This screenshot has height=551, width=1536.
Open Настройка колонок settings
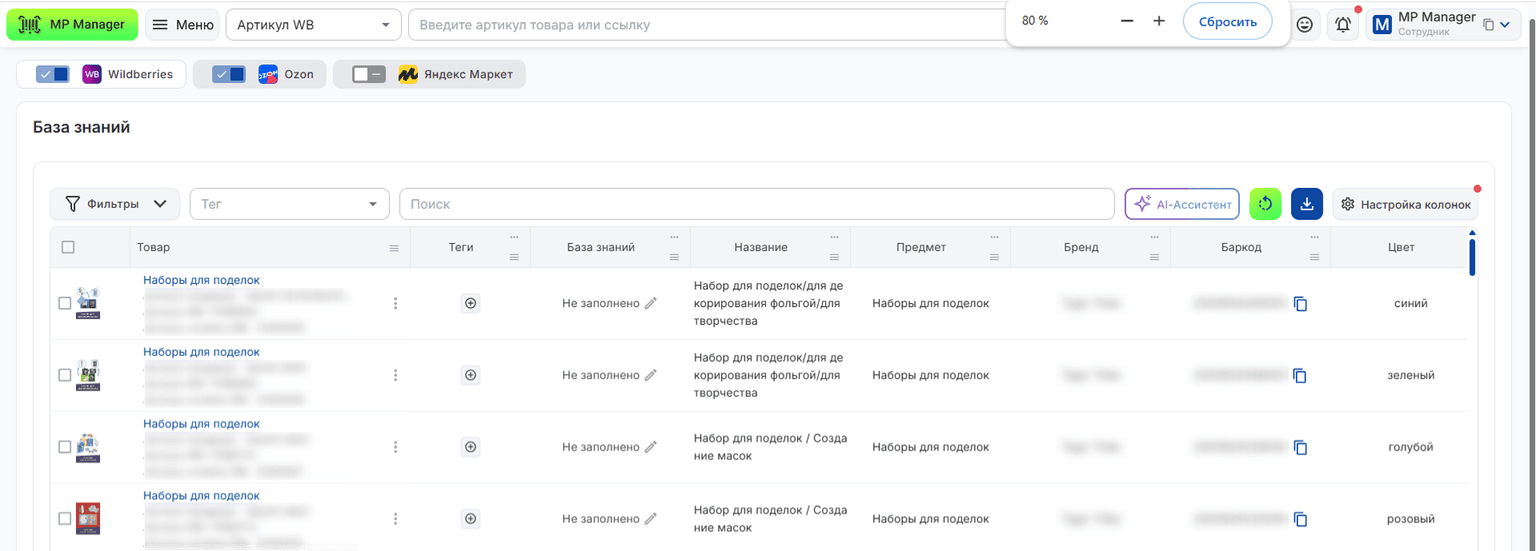click(1405, 204)
